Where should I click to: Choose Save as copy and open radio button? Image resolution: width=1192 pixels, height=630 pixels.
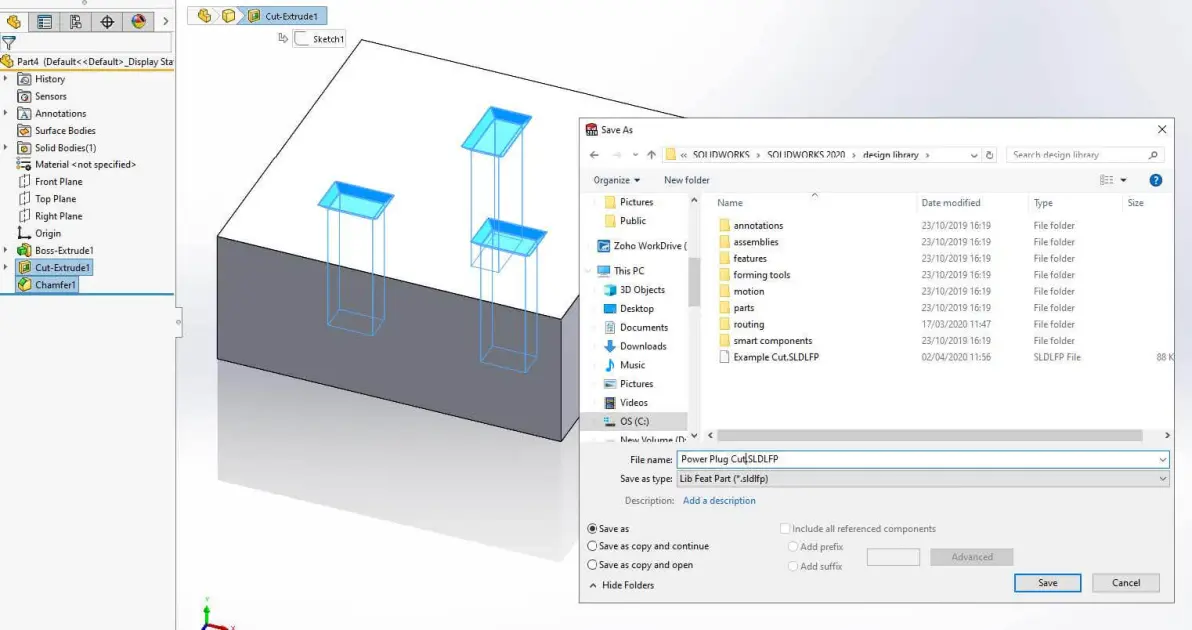(x=640, y=565)
